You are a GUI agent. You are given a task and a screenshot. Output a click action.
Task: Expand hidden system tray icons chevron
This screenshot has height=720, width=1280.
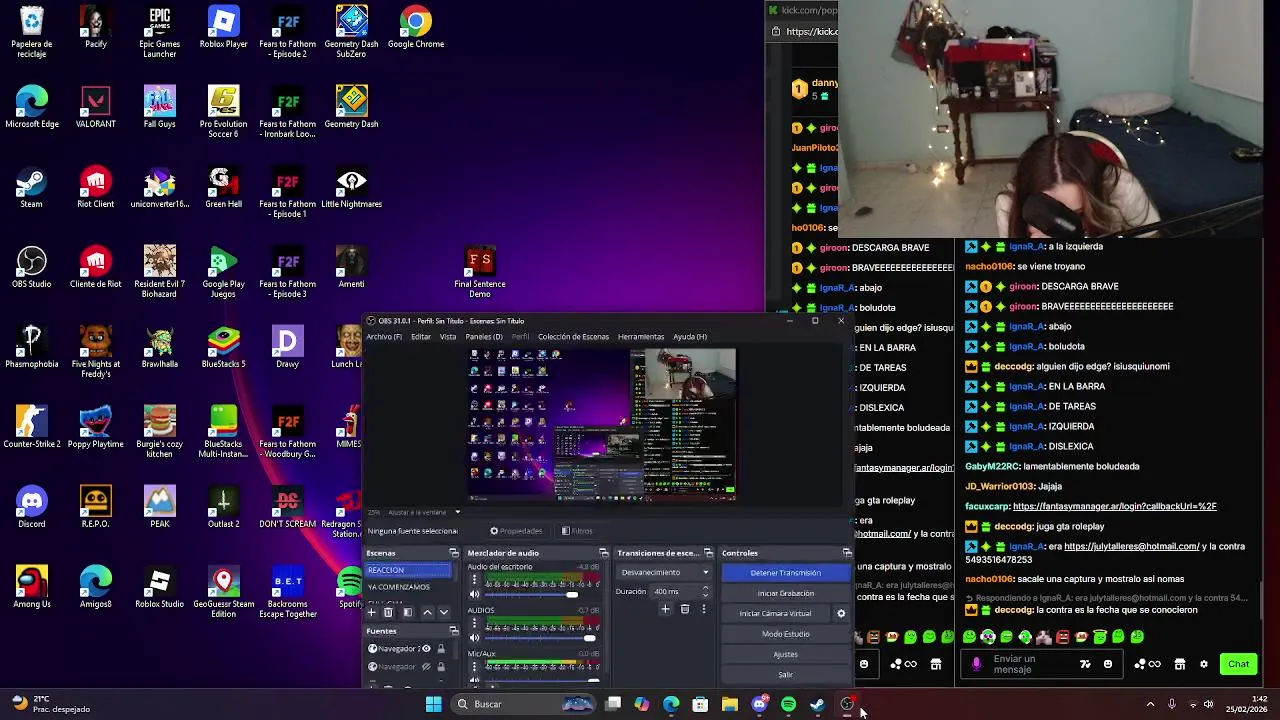tap(1150, 704)
